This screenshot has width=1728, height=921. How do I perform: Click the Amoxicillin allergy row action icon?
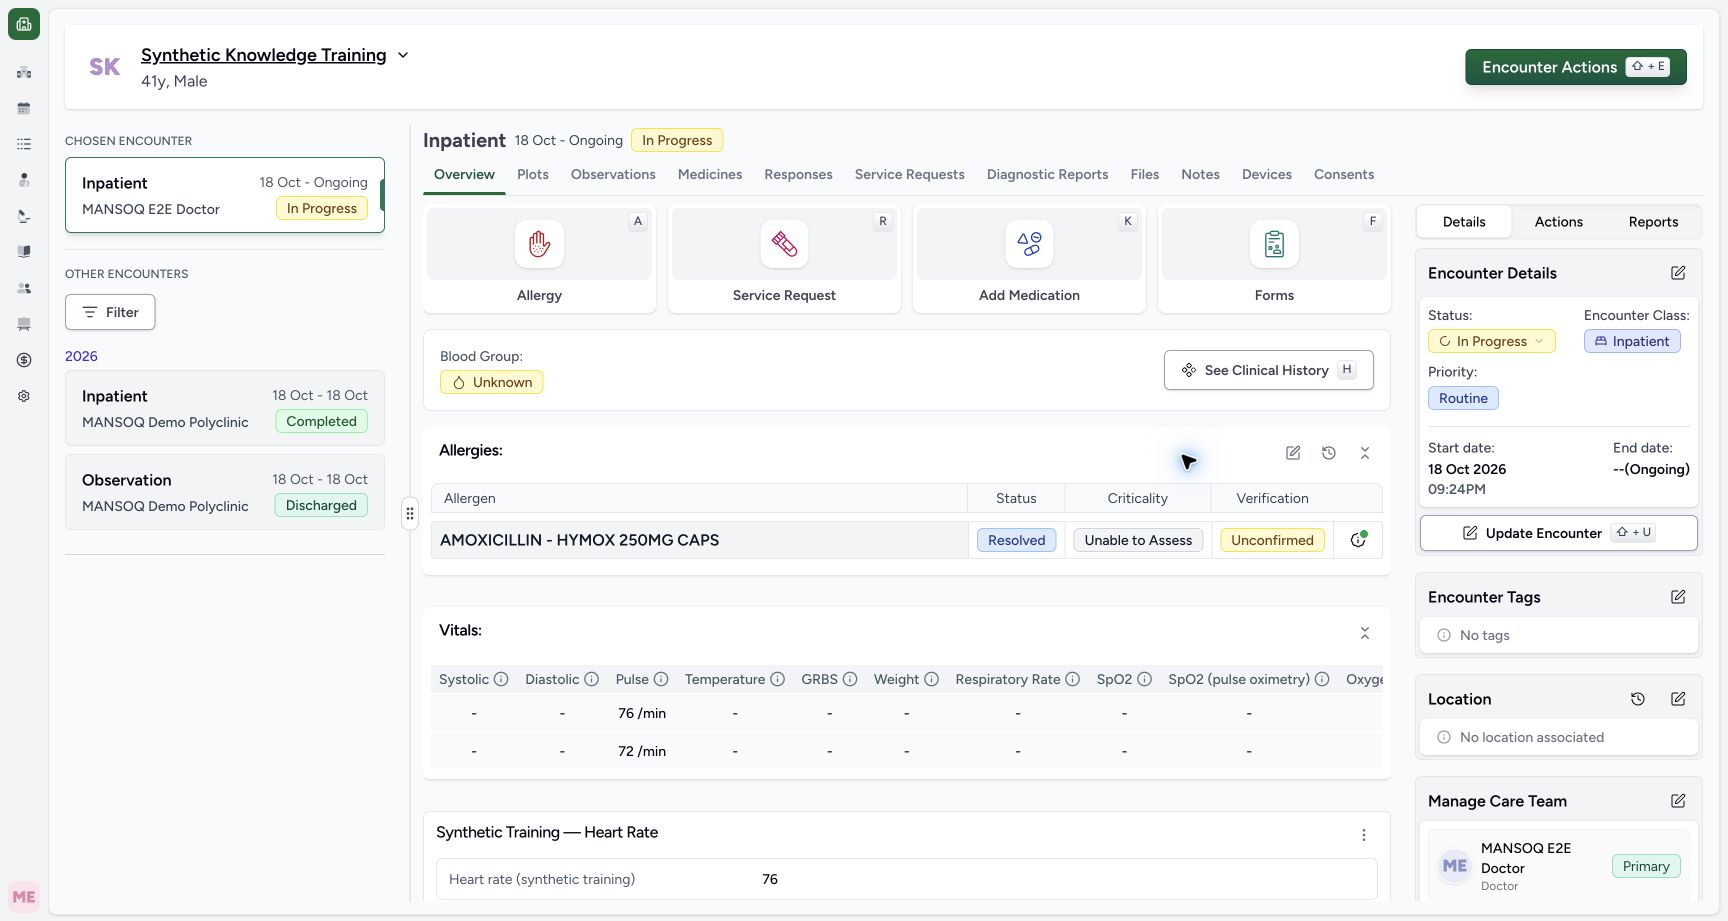[1358, 540]
